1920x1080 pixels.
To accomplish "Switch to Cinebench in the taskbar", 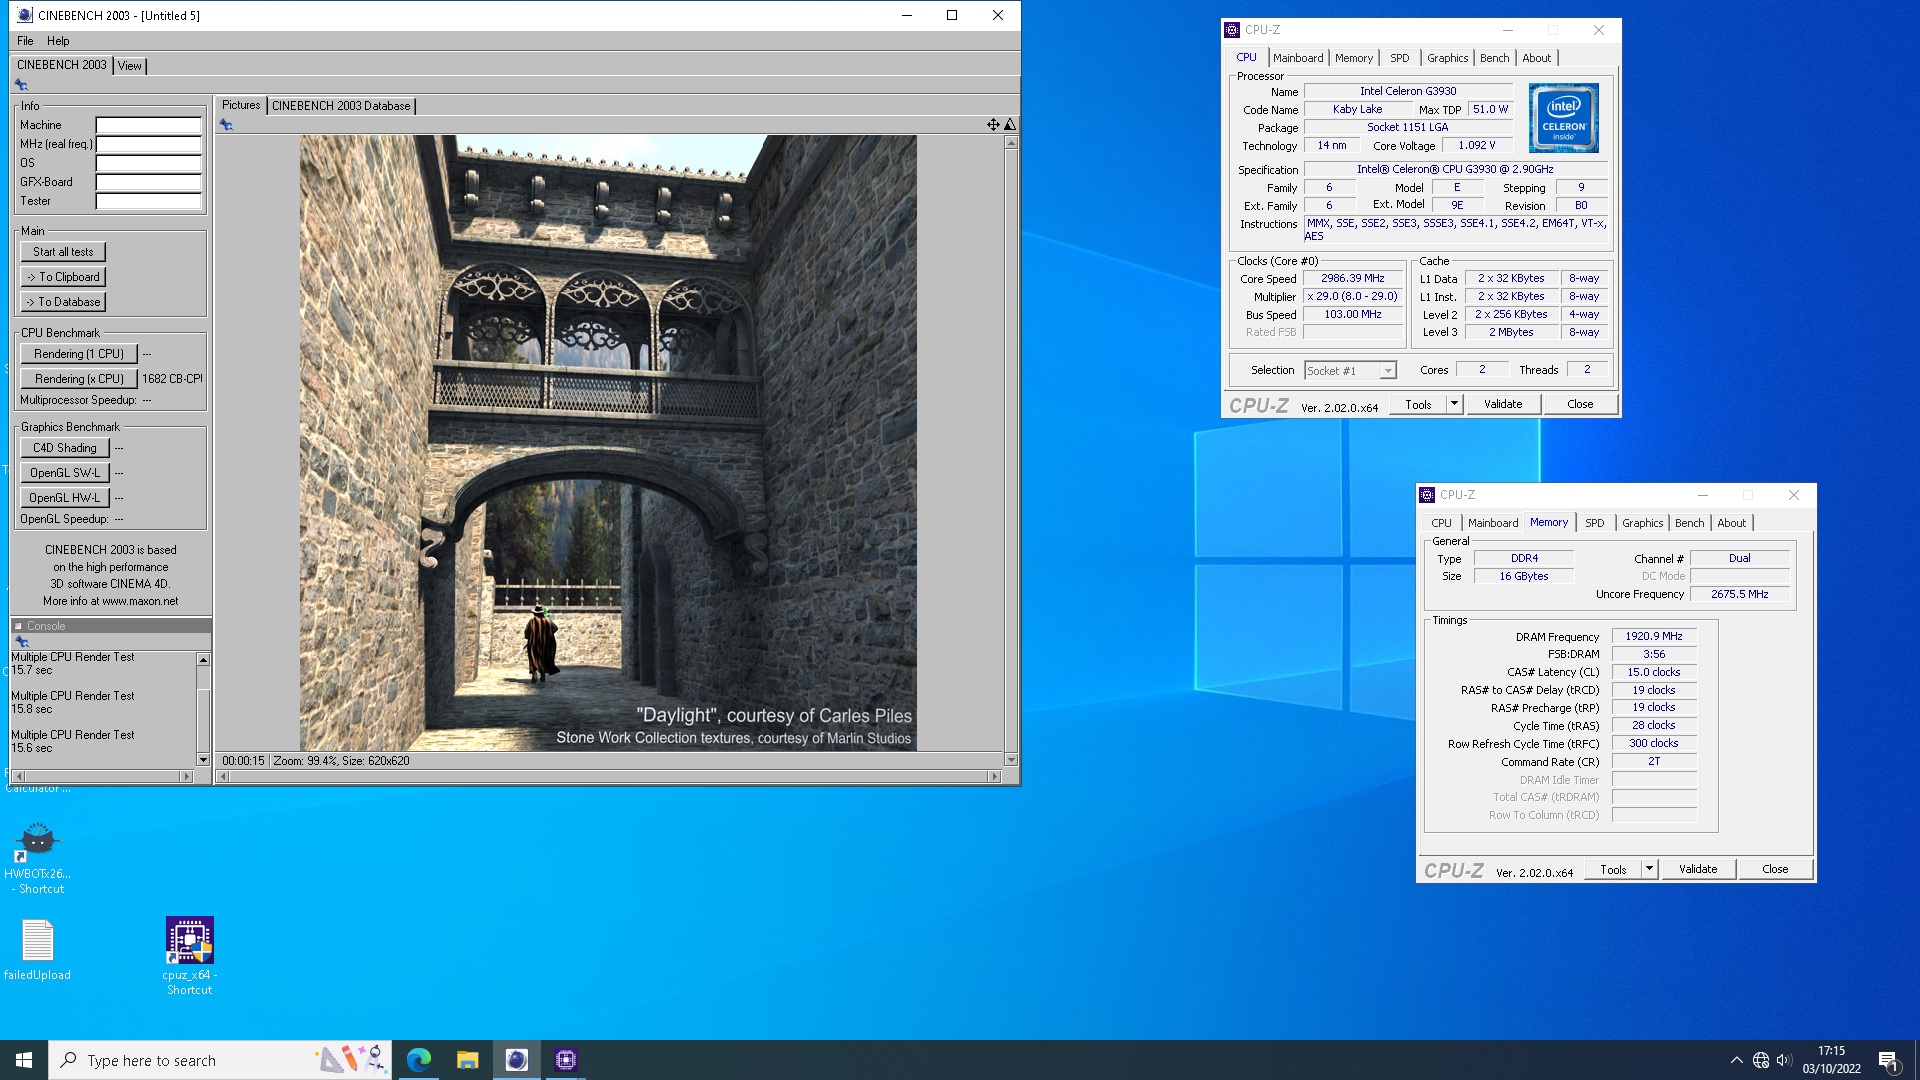I will click(x=517, y=1060).
